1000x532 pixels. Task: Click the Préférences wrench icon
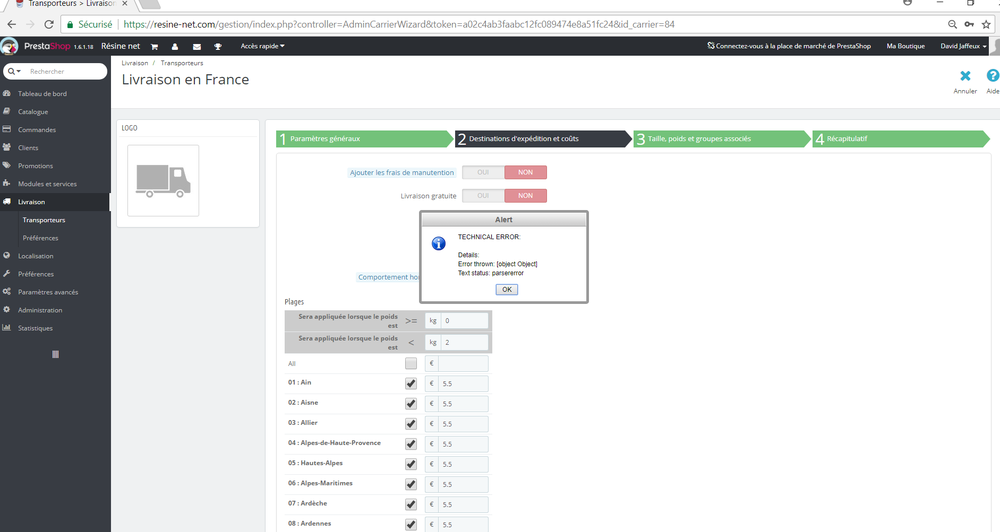pyautogui.click(x=6, y=273)
